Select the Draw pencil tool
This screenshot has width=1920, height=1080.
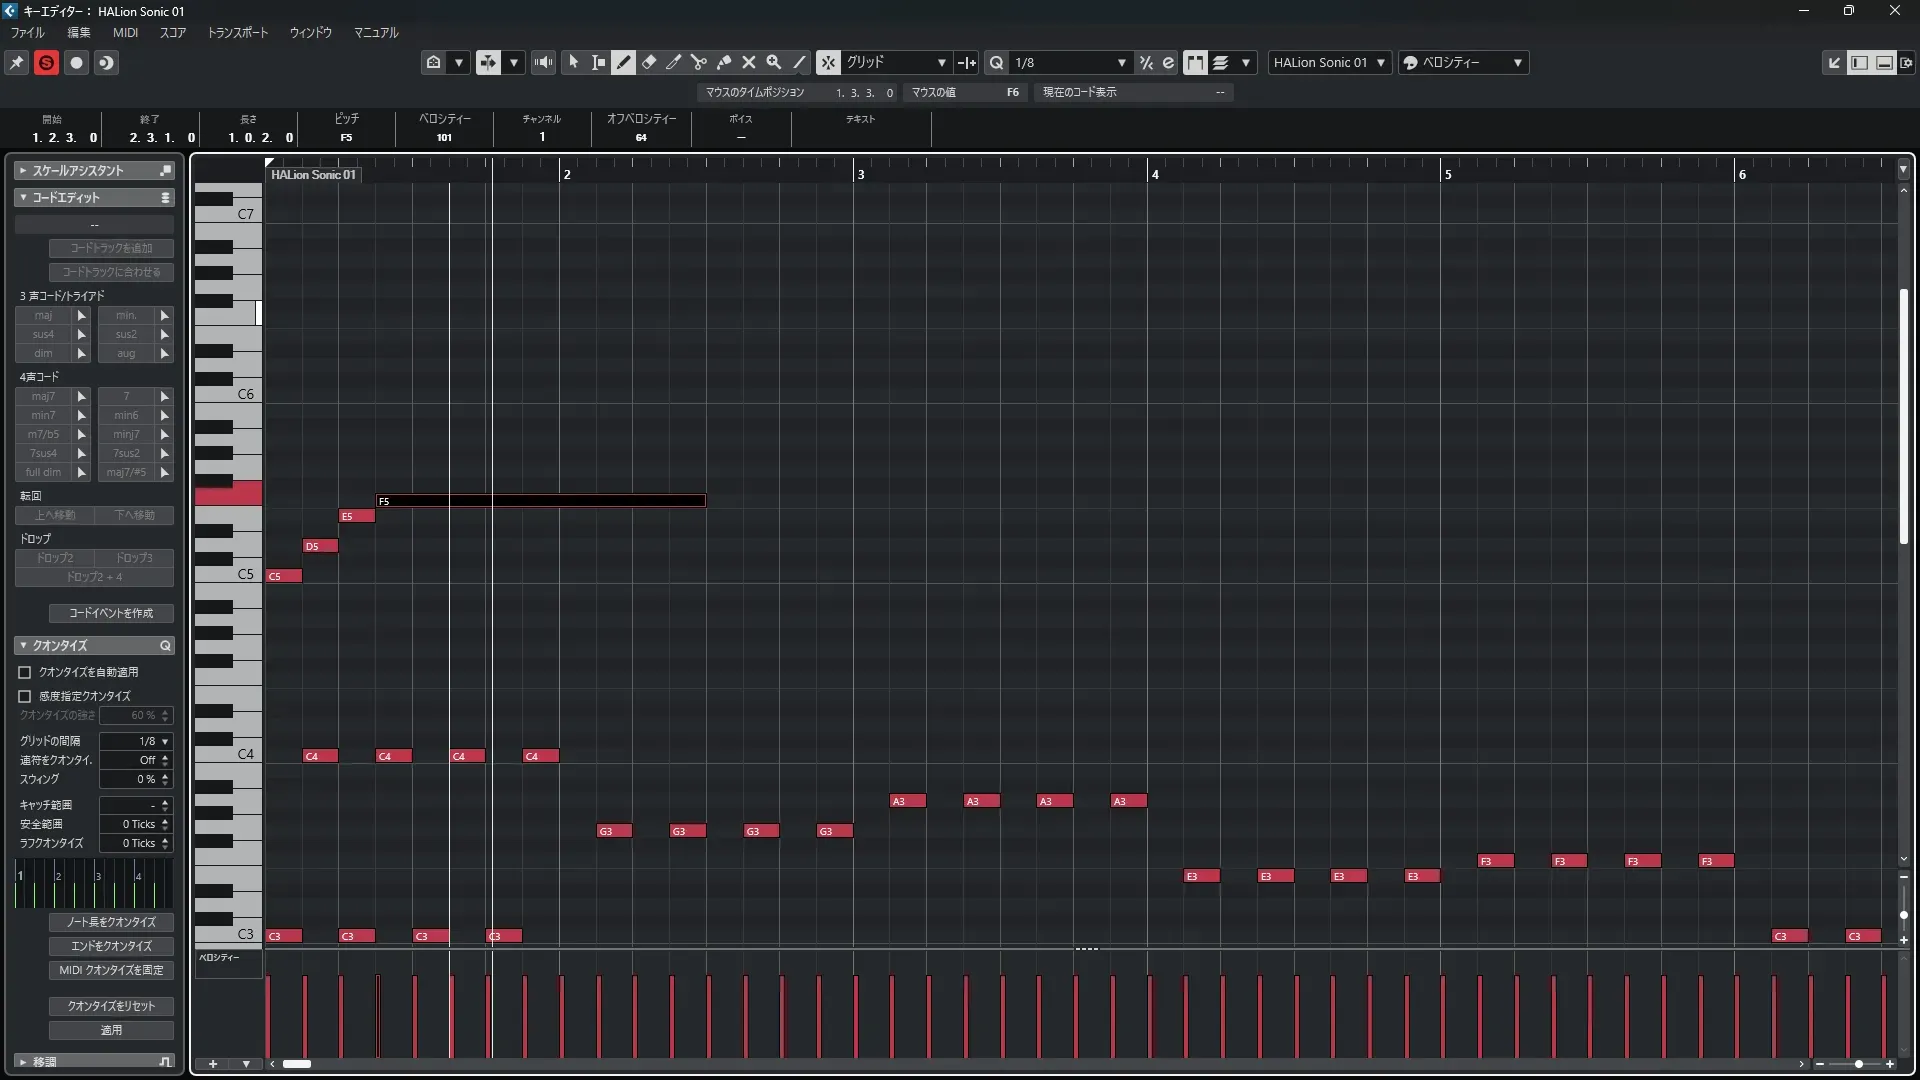coord(624,62)
